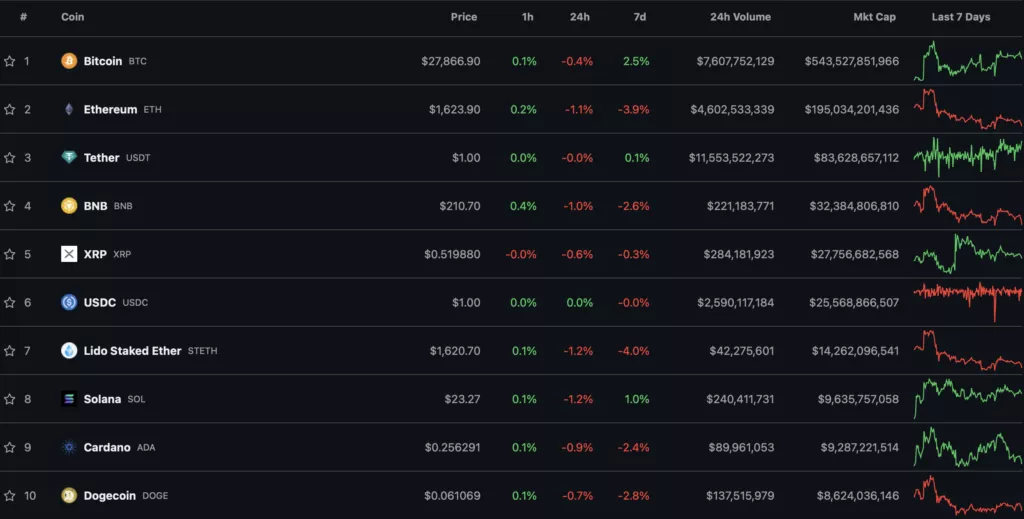Viewport: 1024px width, 519px height.
Task: Click USDC market cap $25,568,866,507
Action: (x=854, y=302)
